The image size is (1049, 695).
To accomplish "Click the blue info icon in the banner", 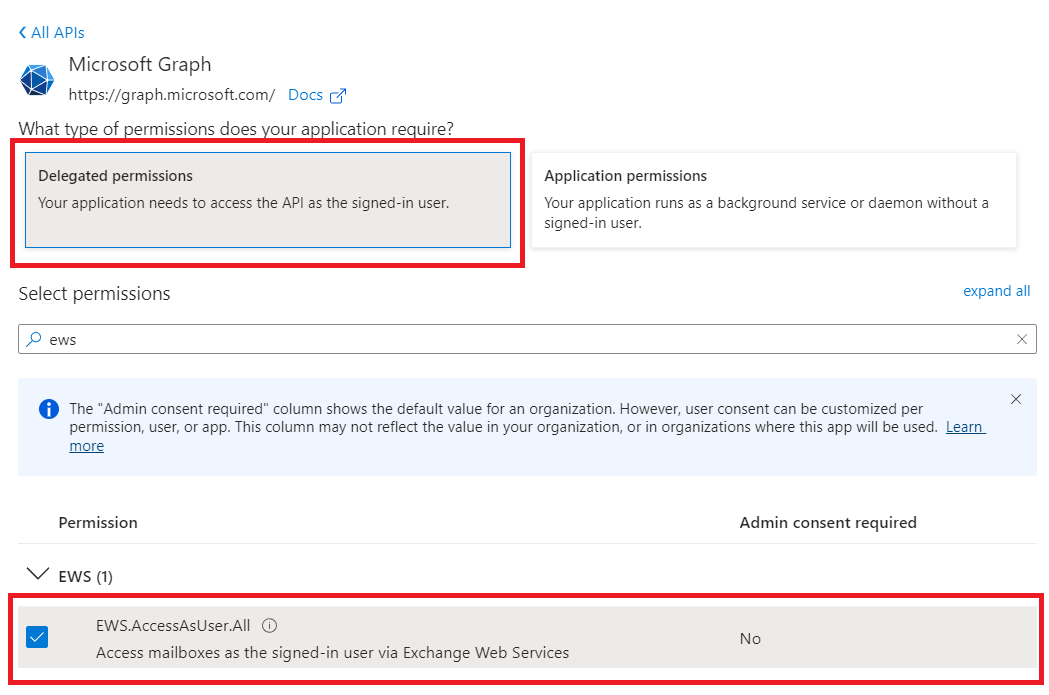I will pyautogui.click(x=49, y=409).
